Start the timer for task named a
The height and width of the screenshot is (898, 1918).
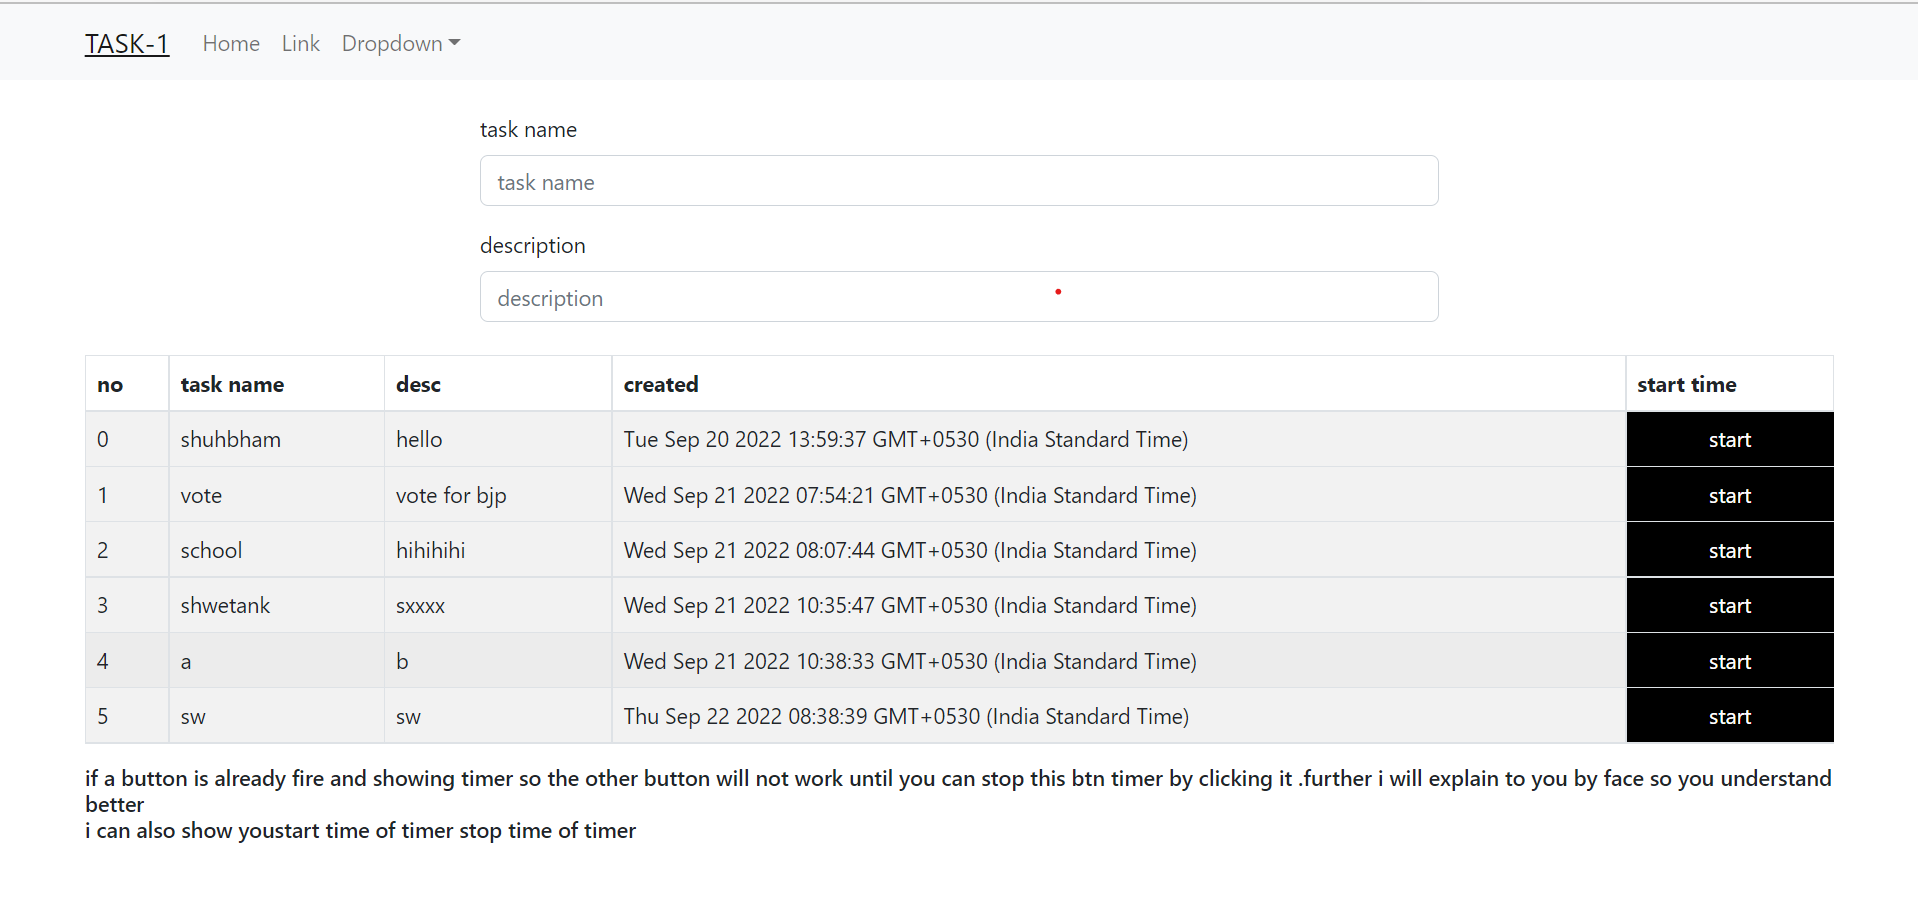pos(1729,660)
